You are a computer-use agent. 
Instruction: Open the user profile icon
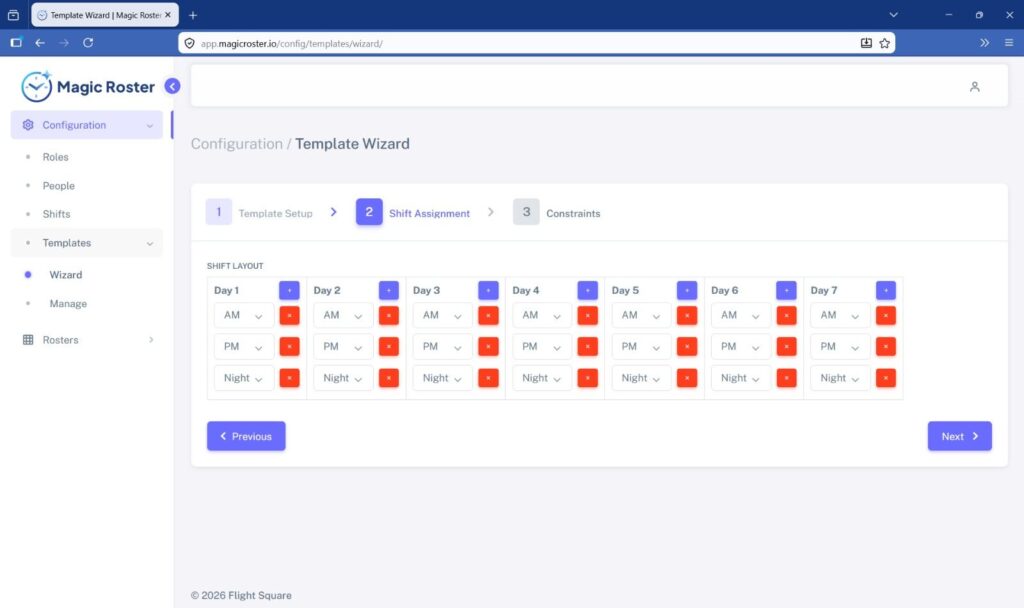point(974,87)
